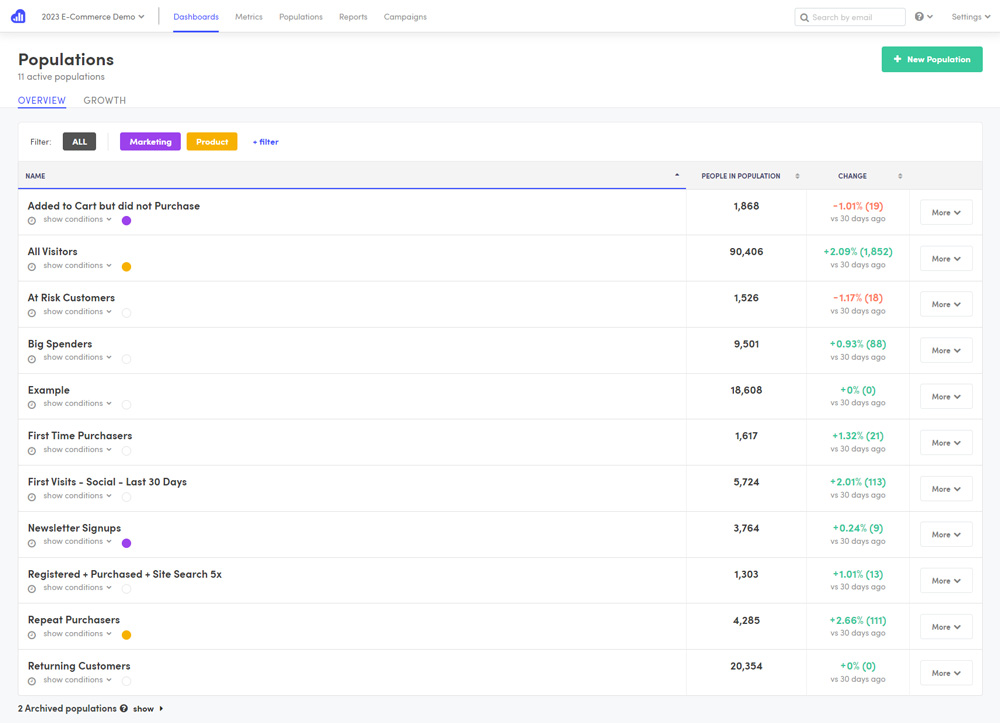Enable the ALL filter

click(79, 141)
